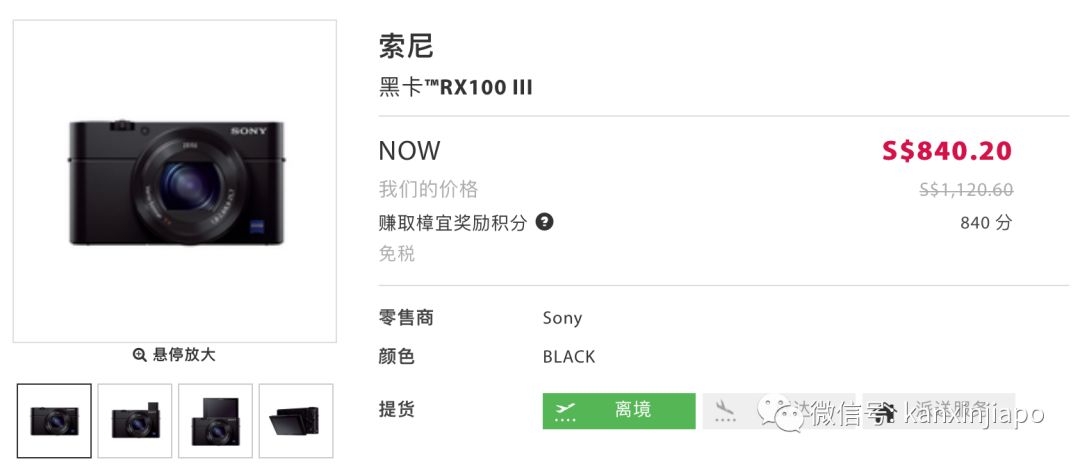Click the 索尼 brand name heading

pyautogui.click(x=406, y=46)
